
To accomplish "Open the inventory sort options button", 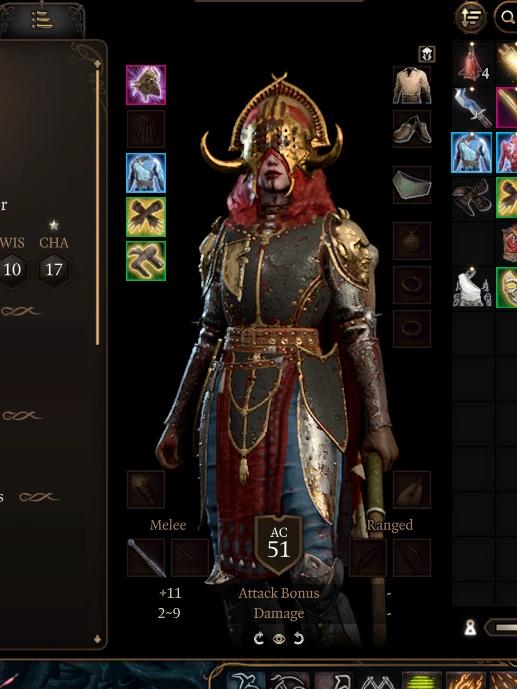I will coord(471,17).
